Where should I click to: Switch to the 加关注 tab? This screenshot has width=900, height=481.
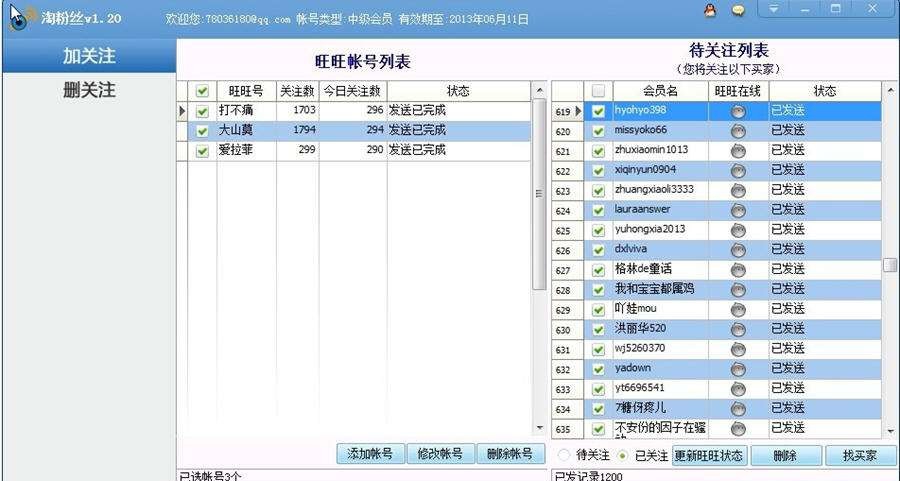click(x=89, y=56)
